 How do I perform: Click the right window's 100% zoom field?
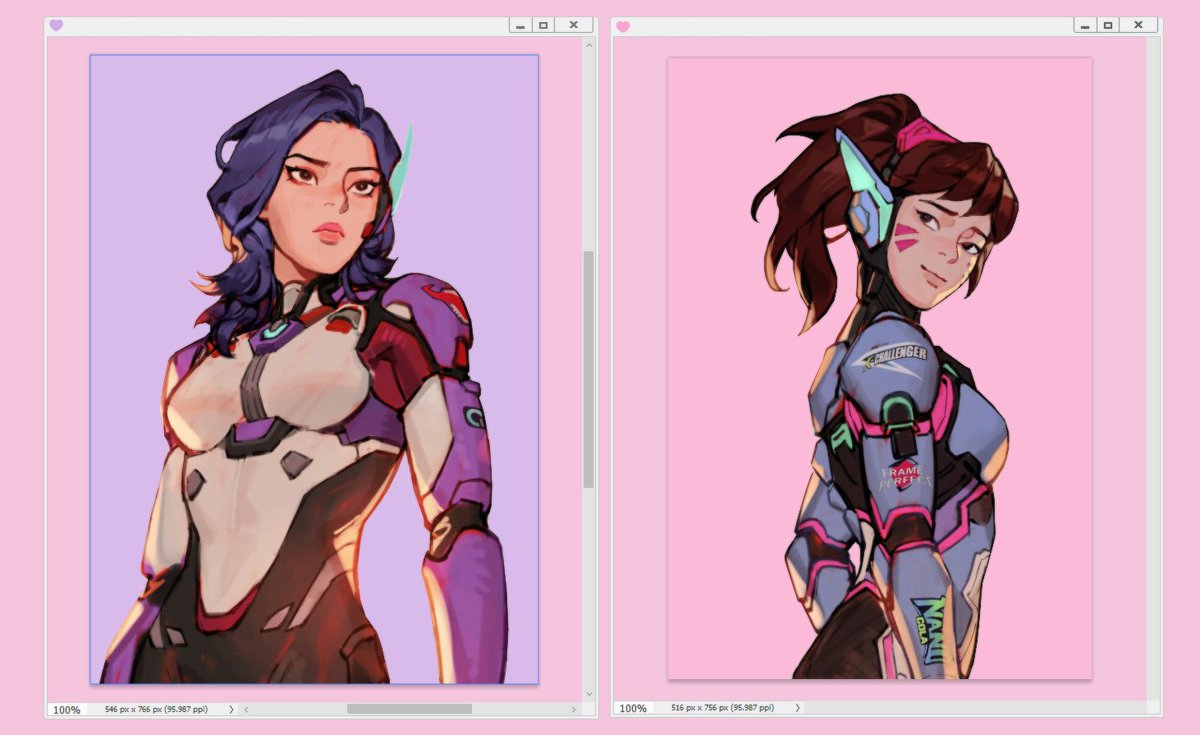pyautogui.click(x=633, y=708)
